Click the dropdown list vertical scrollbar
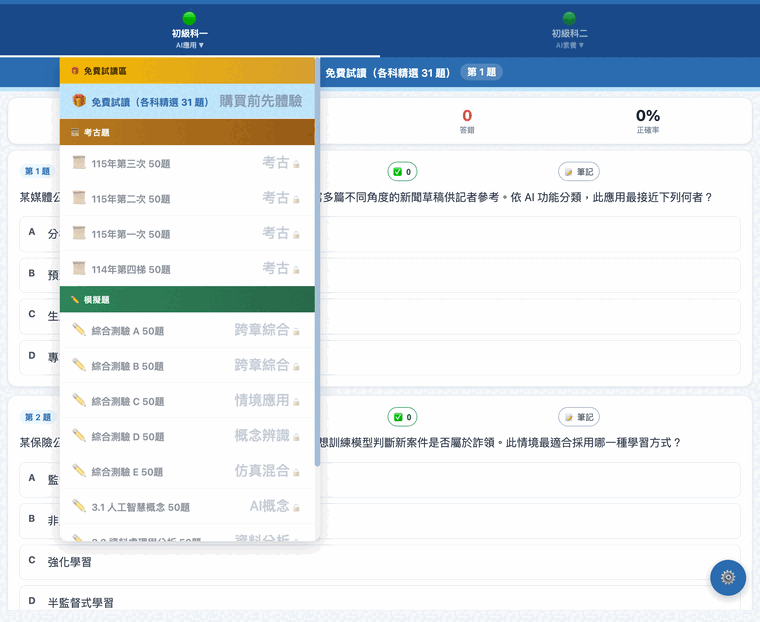 pos(317,262)
